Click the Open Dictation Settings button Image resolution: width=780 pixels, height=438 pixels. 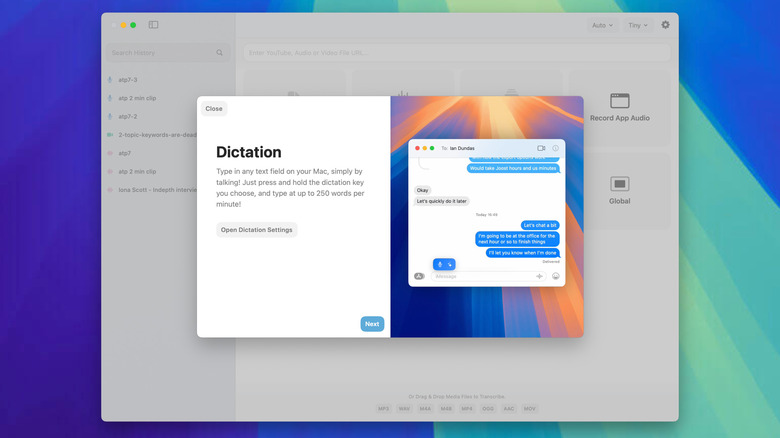click(257, 230)
